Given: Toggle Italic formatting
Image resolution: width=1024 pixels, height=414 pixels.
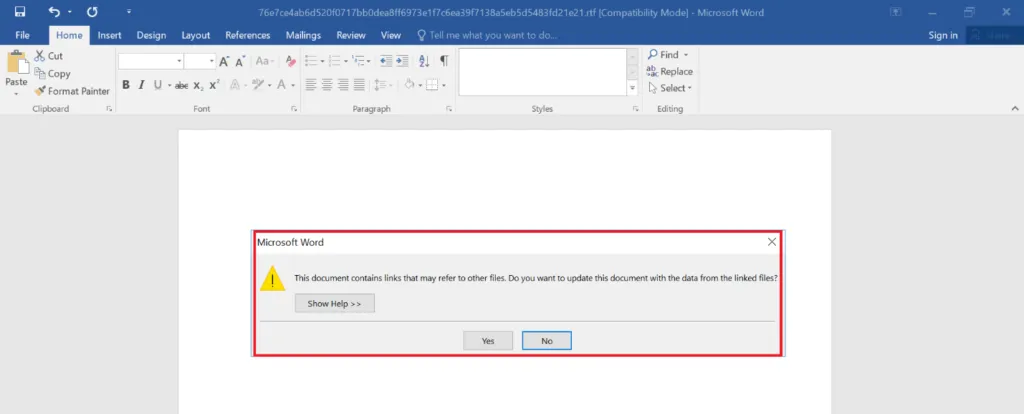Looking at the screenshot, I should pos(141,85).
